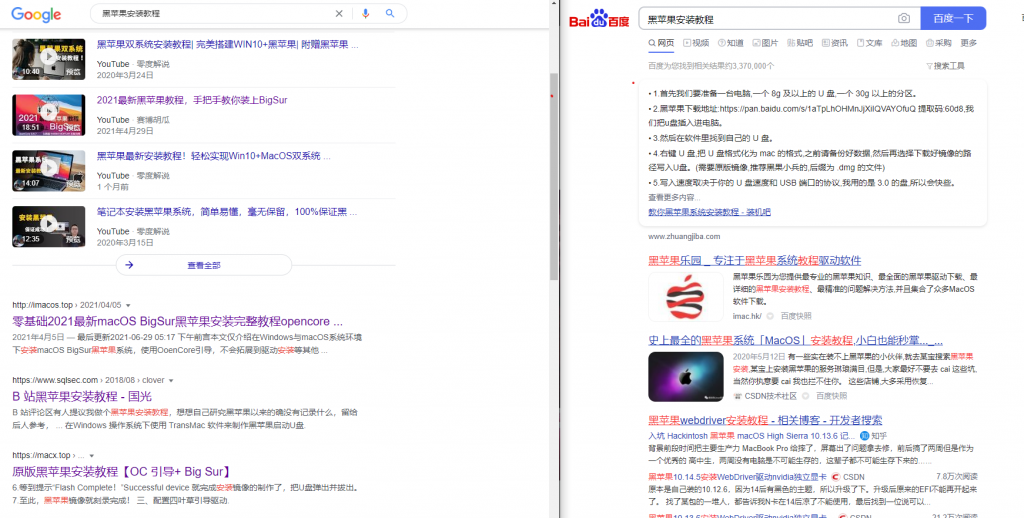Image resolution: width=1024 pixels, height=518 pixels.
Task: Open 原版黑苹果安装教程 OC 引导 result
Action: [x=121, y=472]
